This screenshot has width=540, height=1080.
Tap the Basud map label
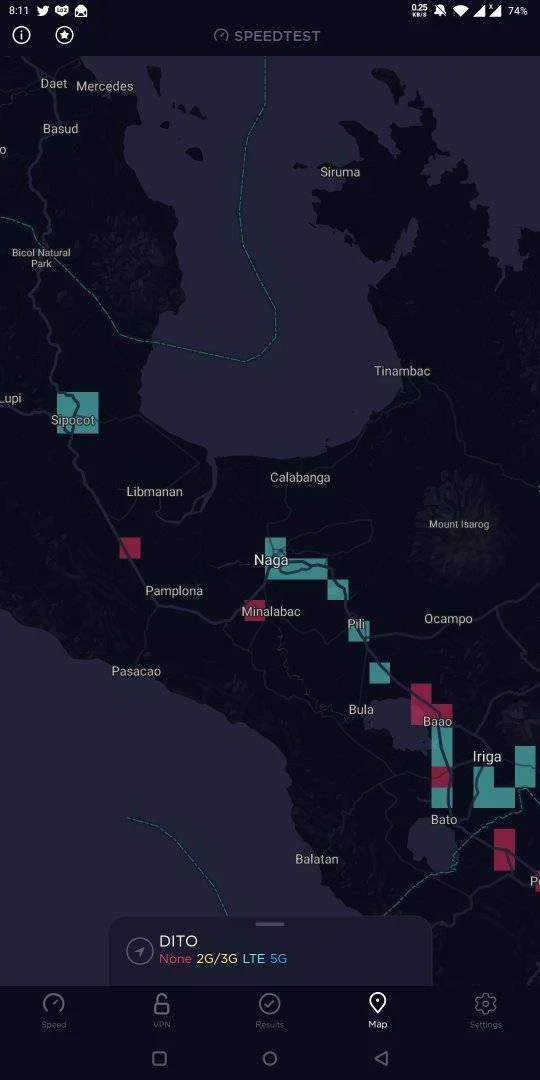tap(61, 129)
